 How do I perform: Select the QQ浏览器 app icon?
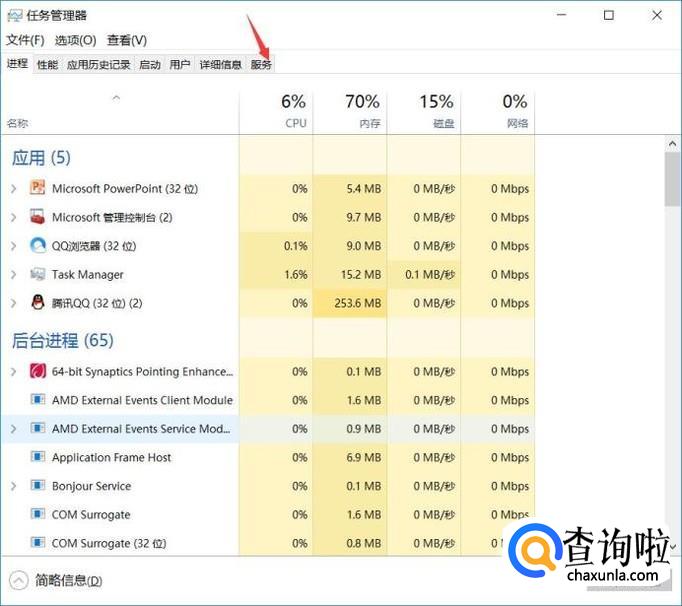tap(38, 246)
